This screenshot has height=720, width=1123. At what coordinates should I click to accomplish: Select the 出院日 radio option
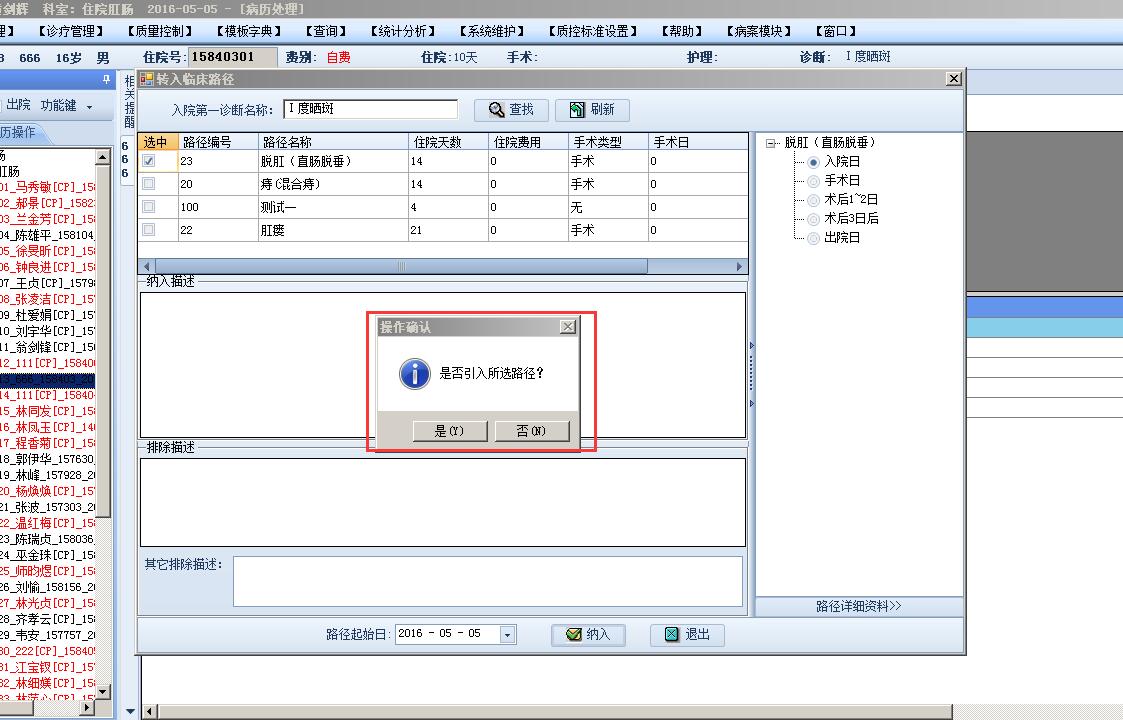[813, 239]
